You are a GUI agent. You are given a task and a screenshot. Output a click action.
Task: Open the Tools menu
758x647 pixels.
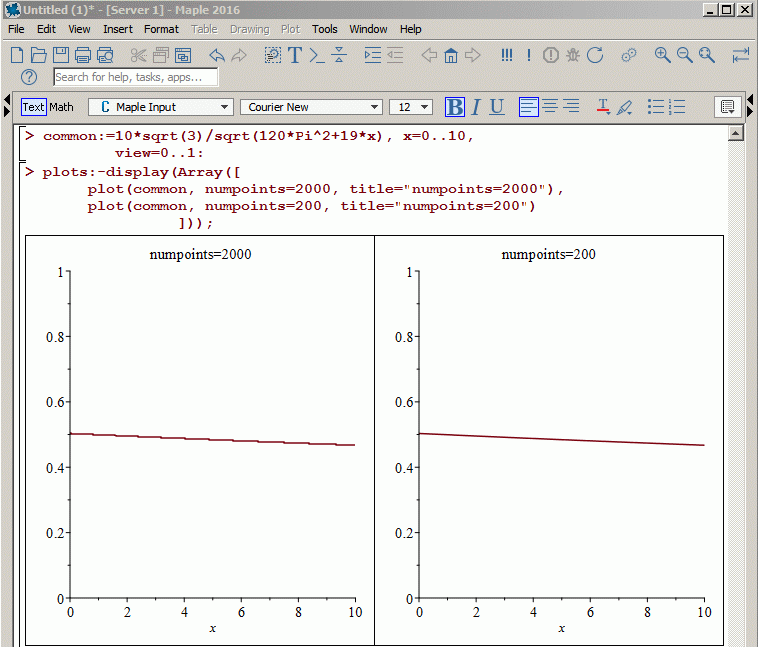(324, 29)
